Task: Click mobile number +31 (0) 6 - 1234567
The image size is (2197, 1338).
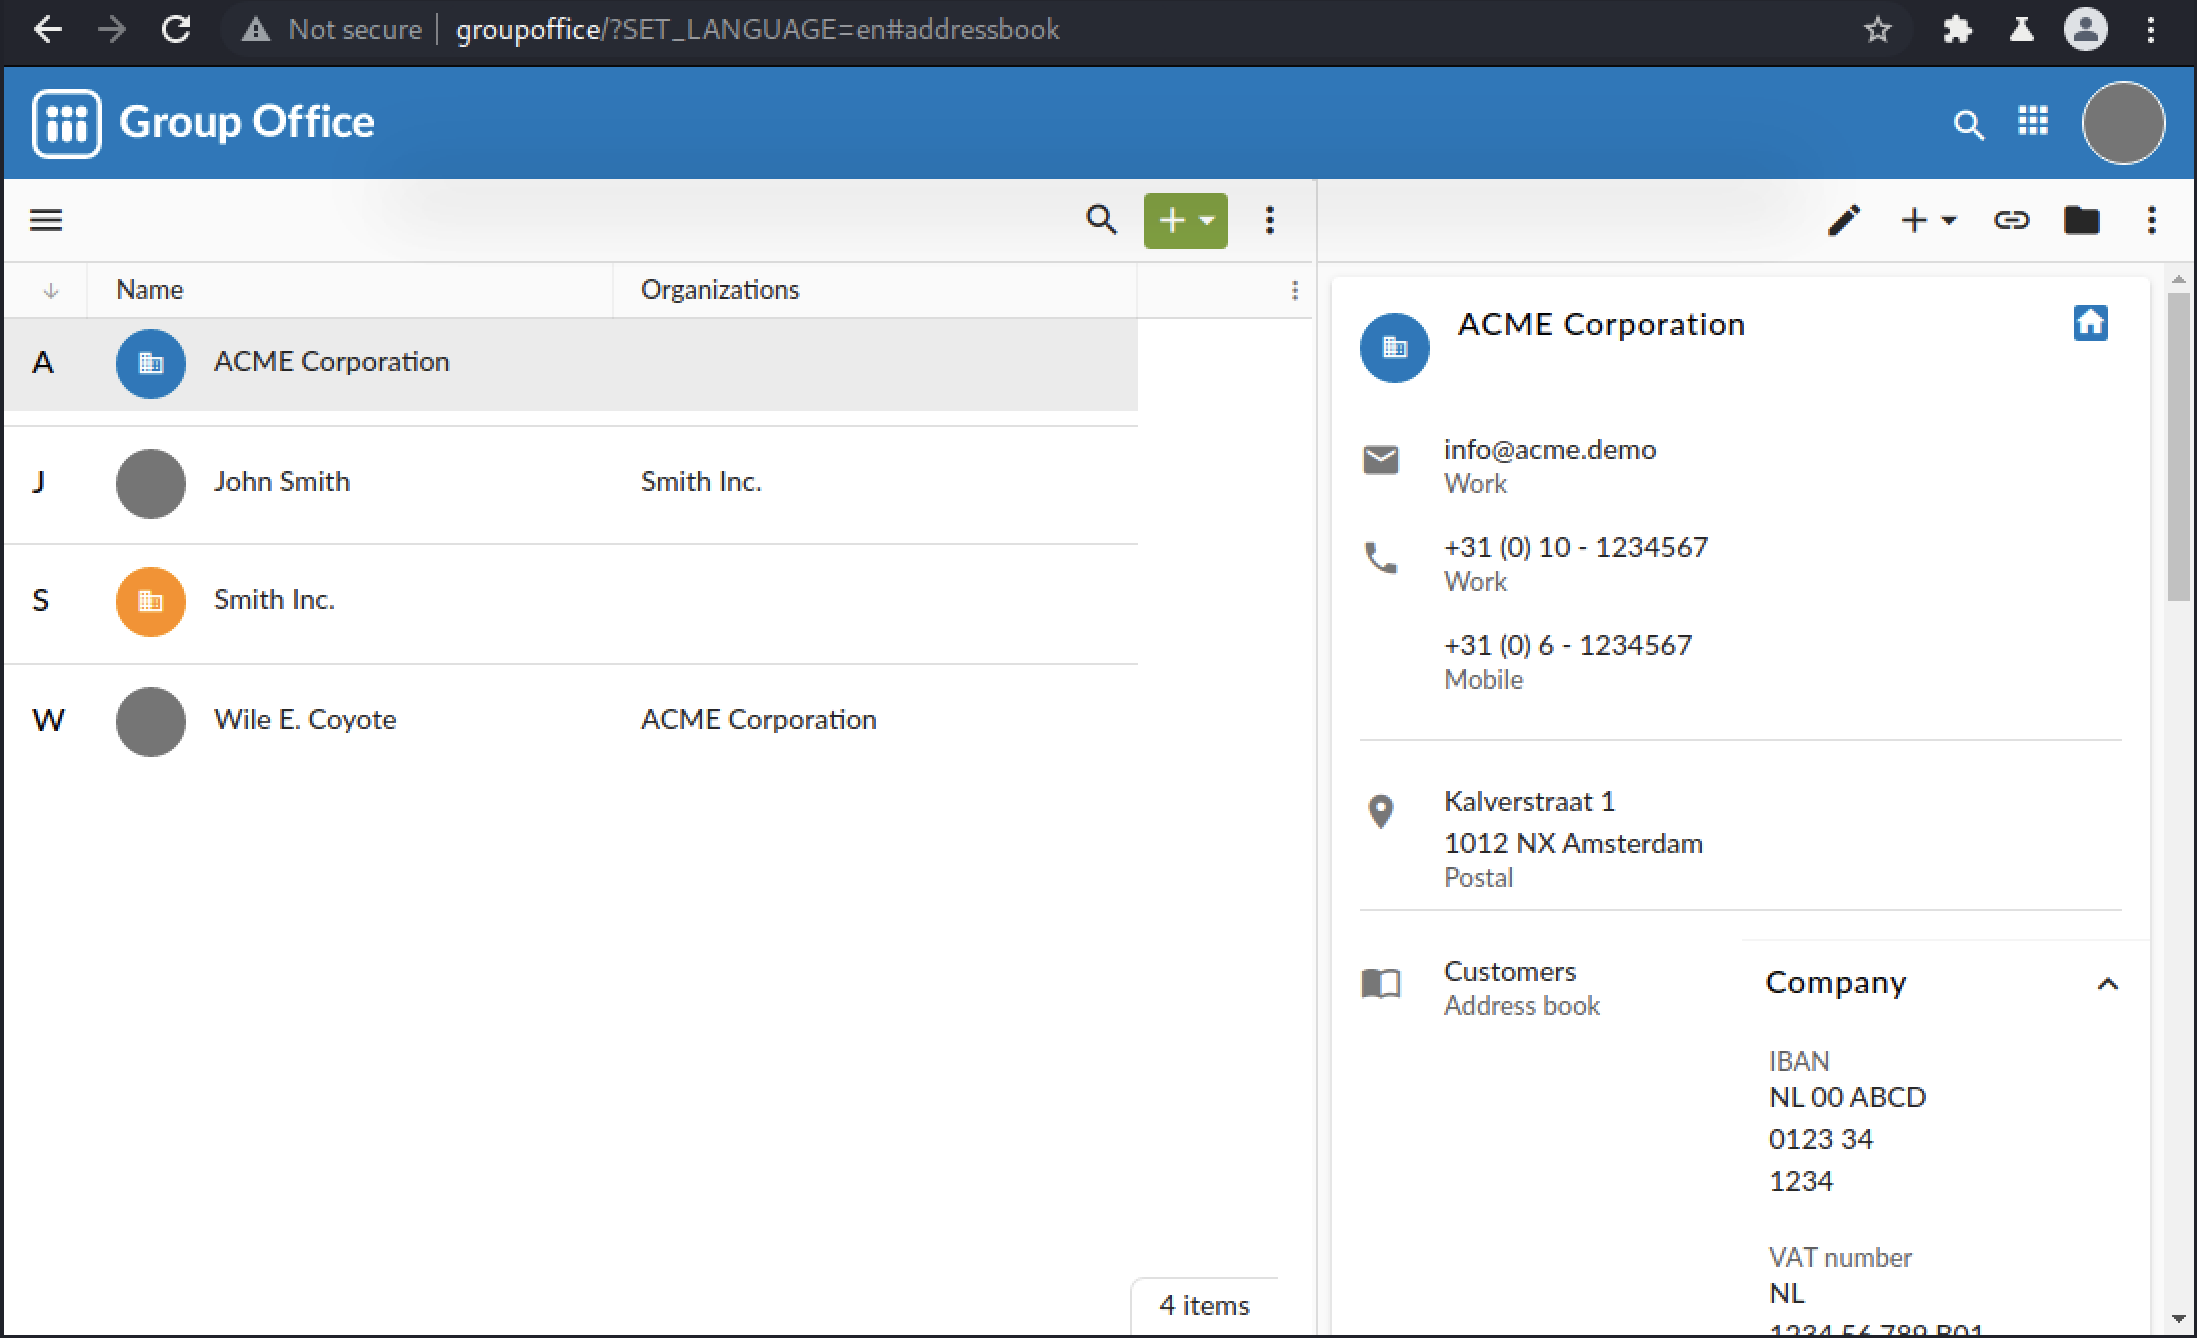Action: pos(1568,646)
